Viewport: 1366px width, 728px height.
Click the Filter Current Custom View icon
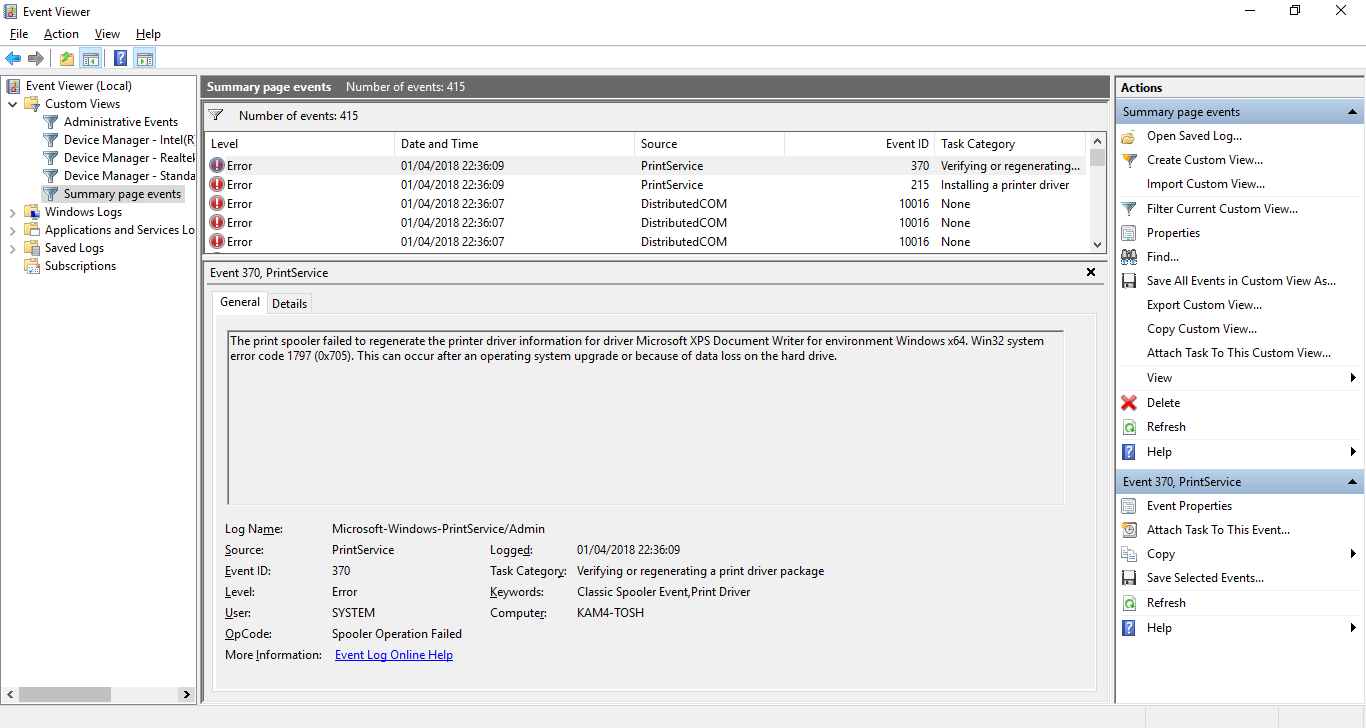(1129, 209)
